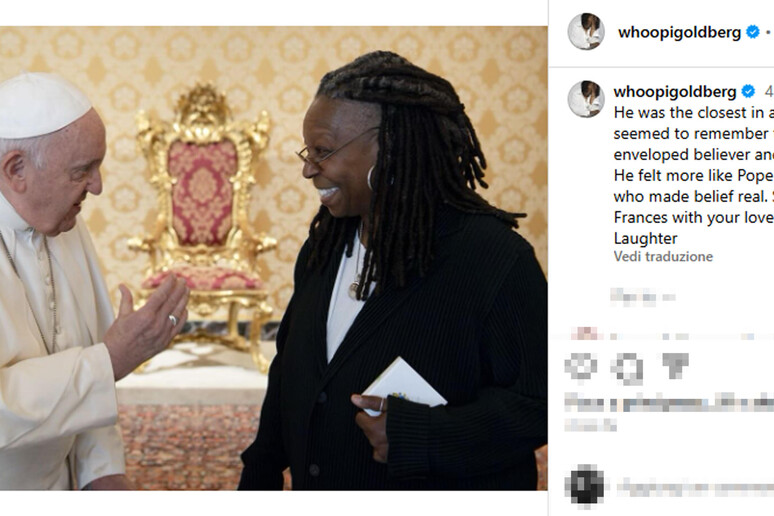Click the dot after header verified badge

pyautogui.click(x=768, y=33)
